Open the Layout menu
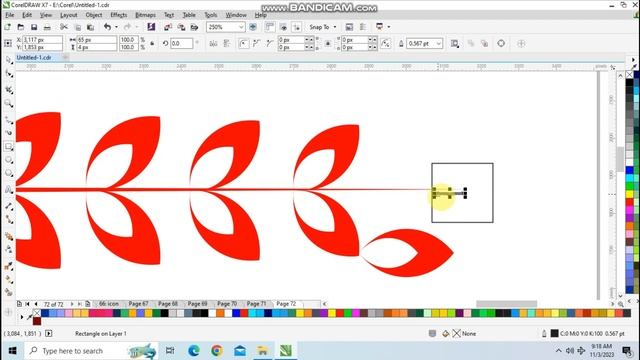640x360 pixels. click(69, 15)
